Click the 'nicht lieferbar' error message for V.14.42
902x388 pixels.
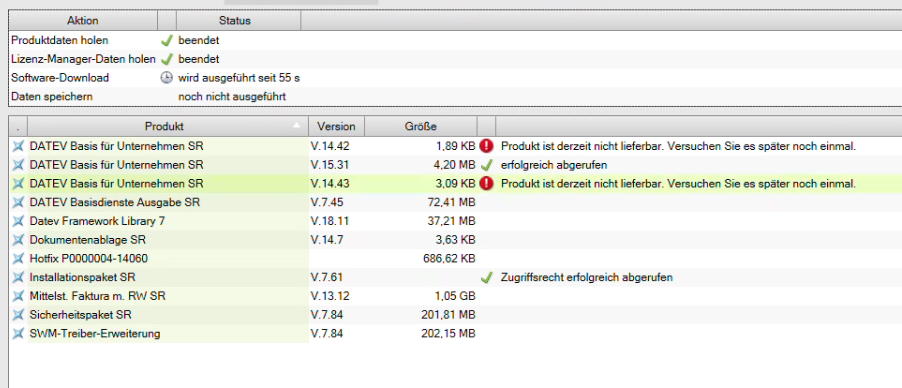pyautogui.click(x=678, y=146)
